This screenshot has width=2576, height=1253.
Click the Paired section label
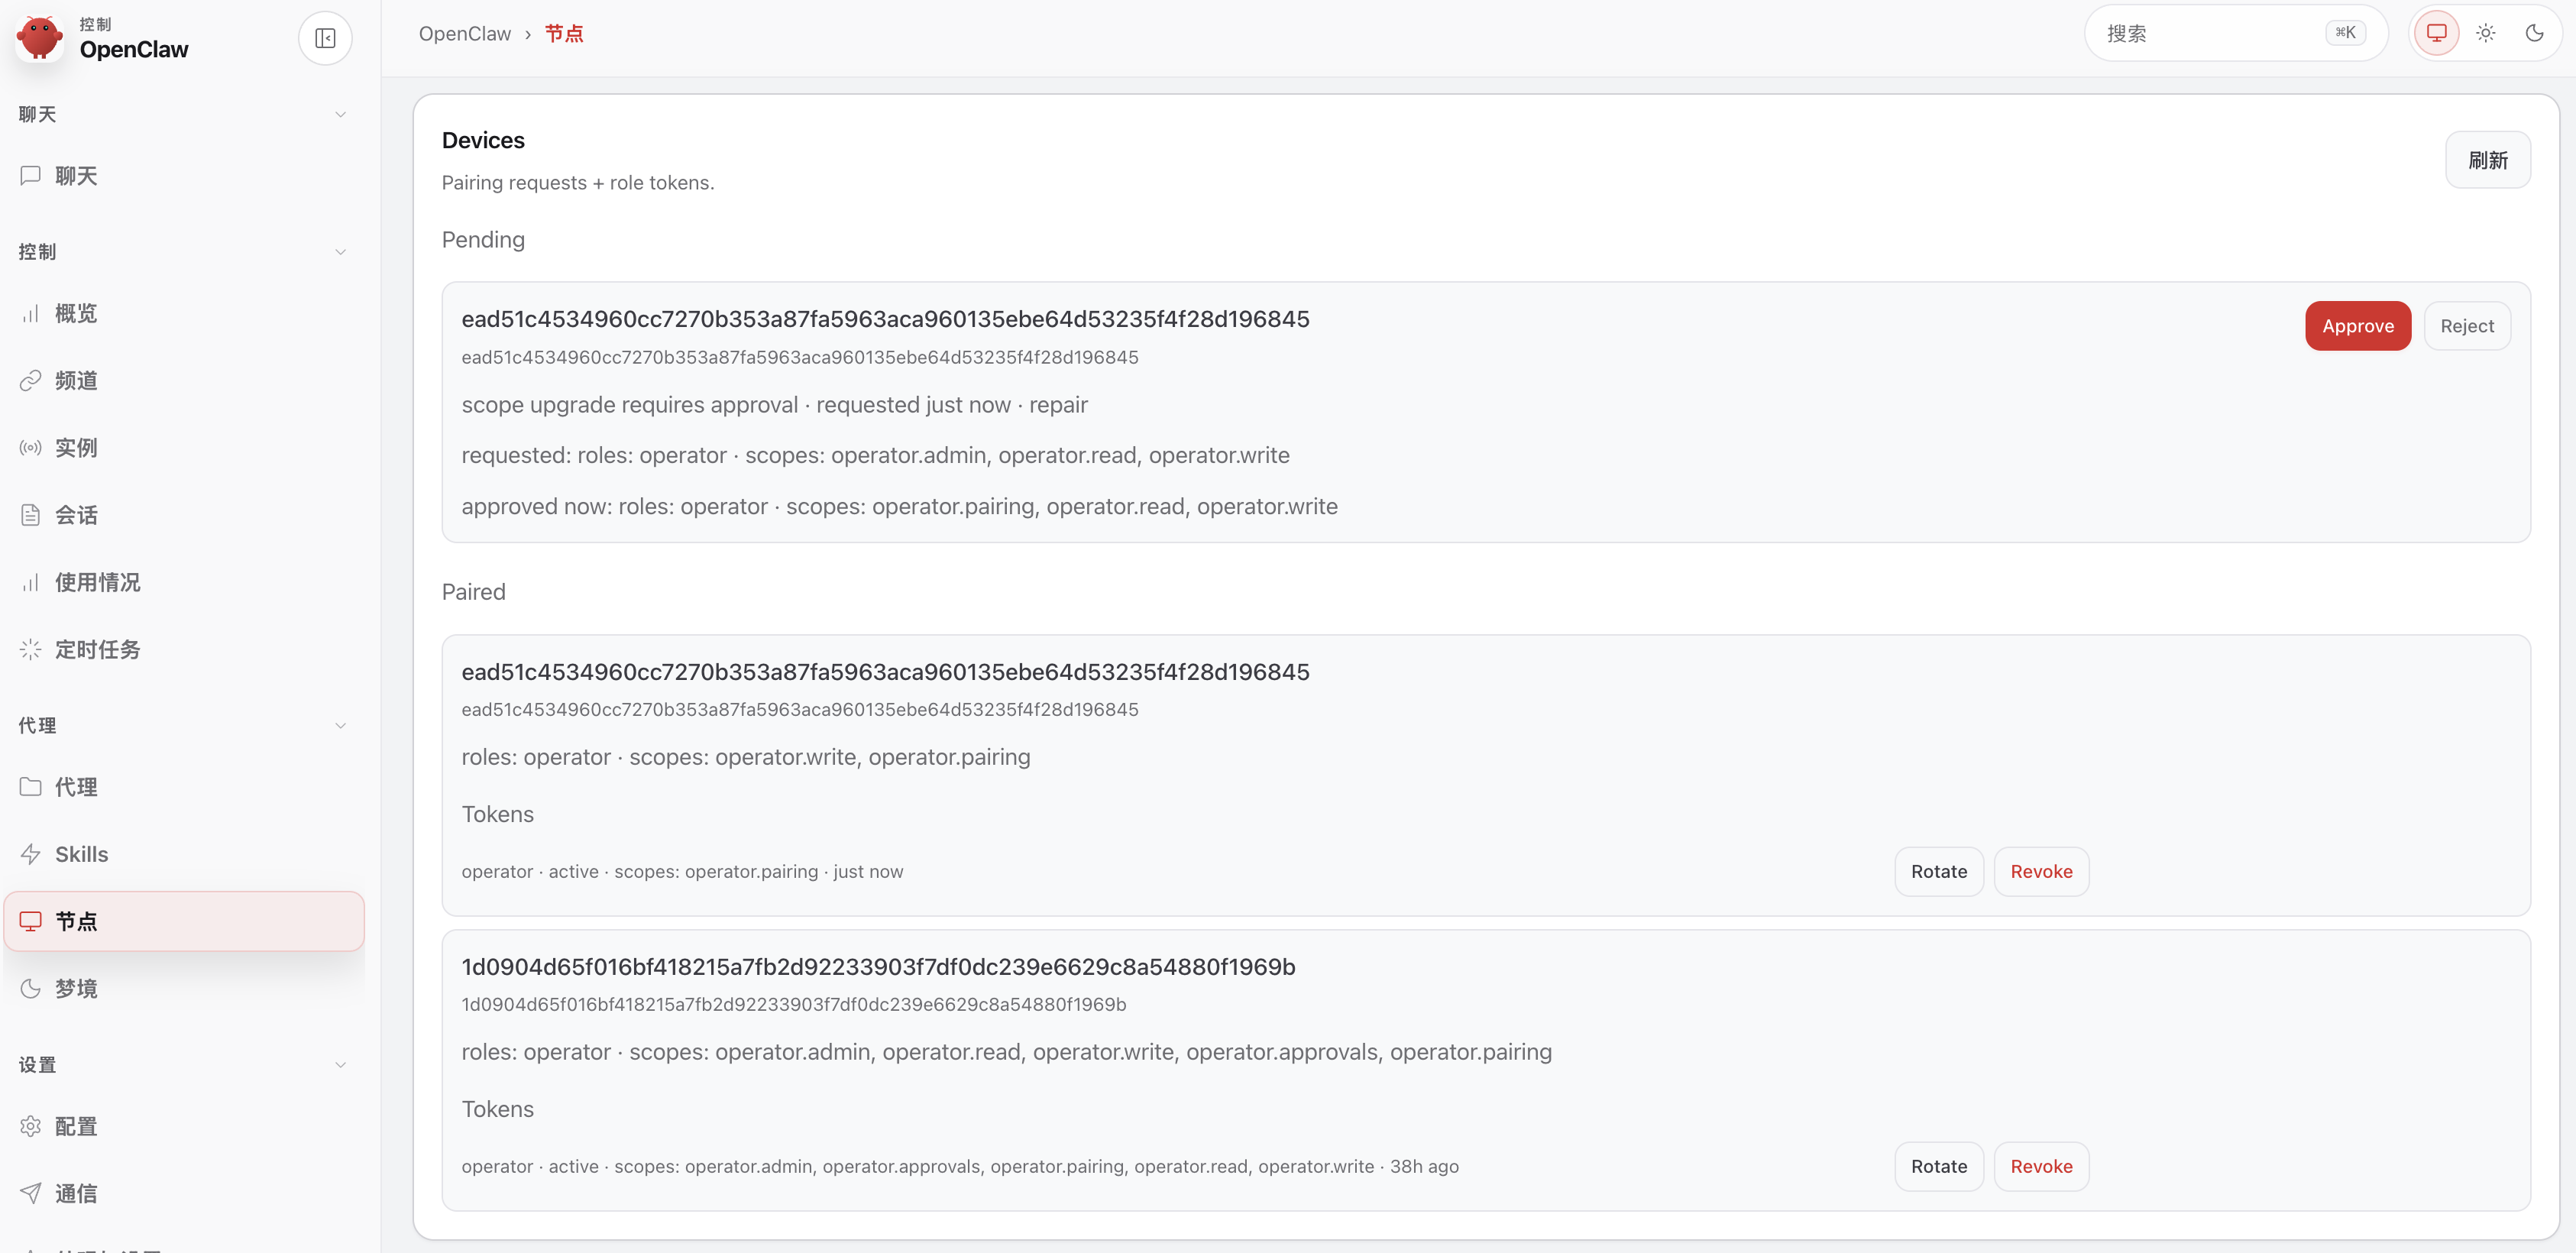point(473,592)
